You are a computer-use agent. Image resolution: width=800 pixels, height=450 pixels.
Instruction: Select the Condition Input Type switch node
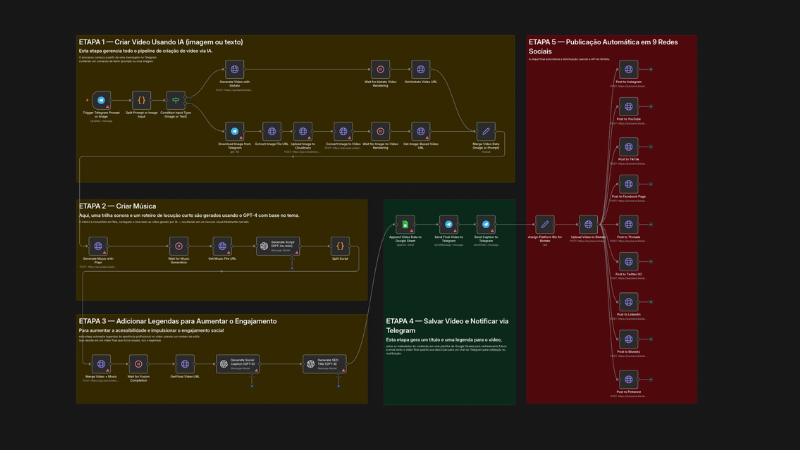pos(177,101)
